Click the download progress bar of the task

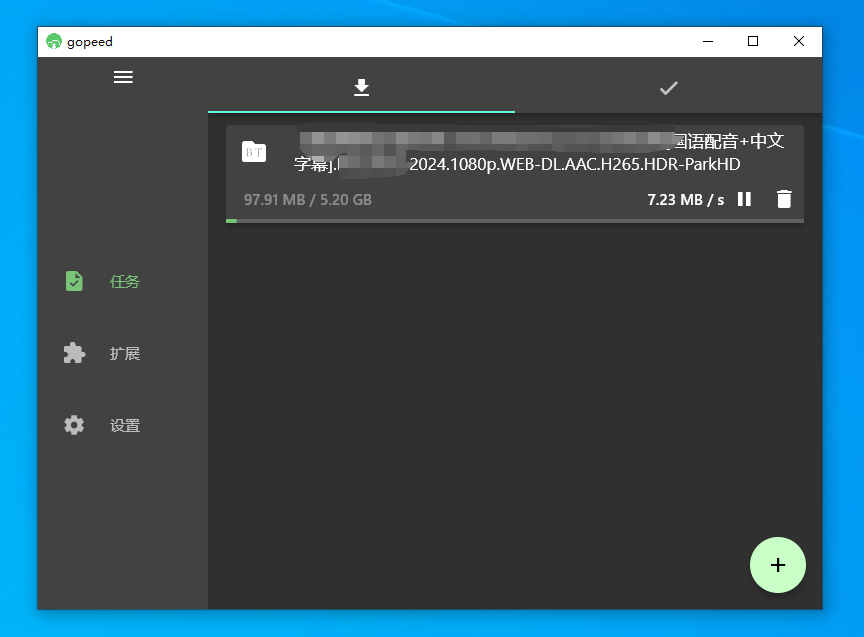click(x=515, y=221)
